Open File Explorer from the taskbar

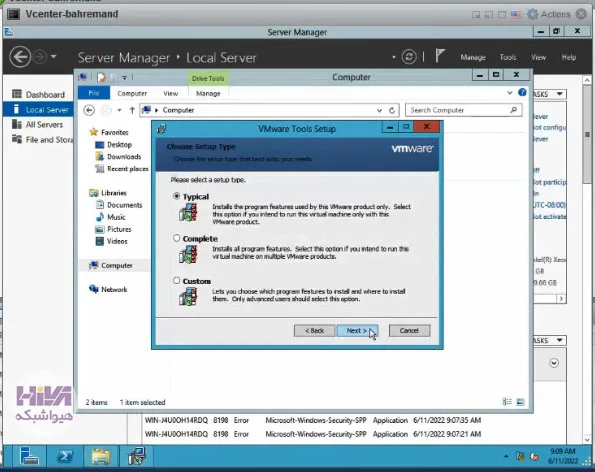[x=101, y=456]
